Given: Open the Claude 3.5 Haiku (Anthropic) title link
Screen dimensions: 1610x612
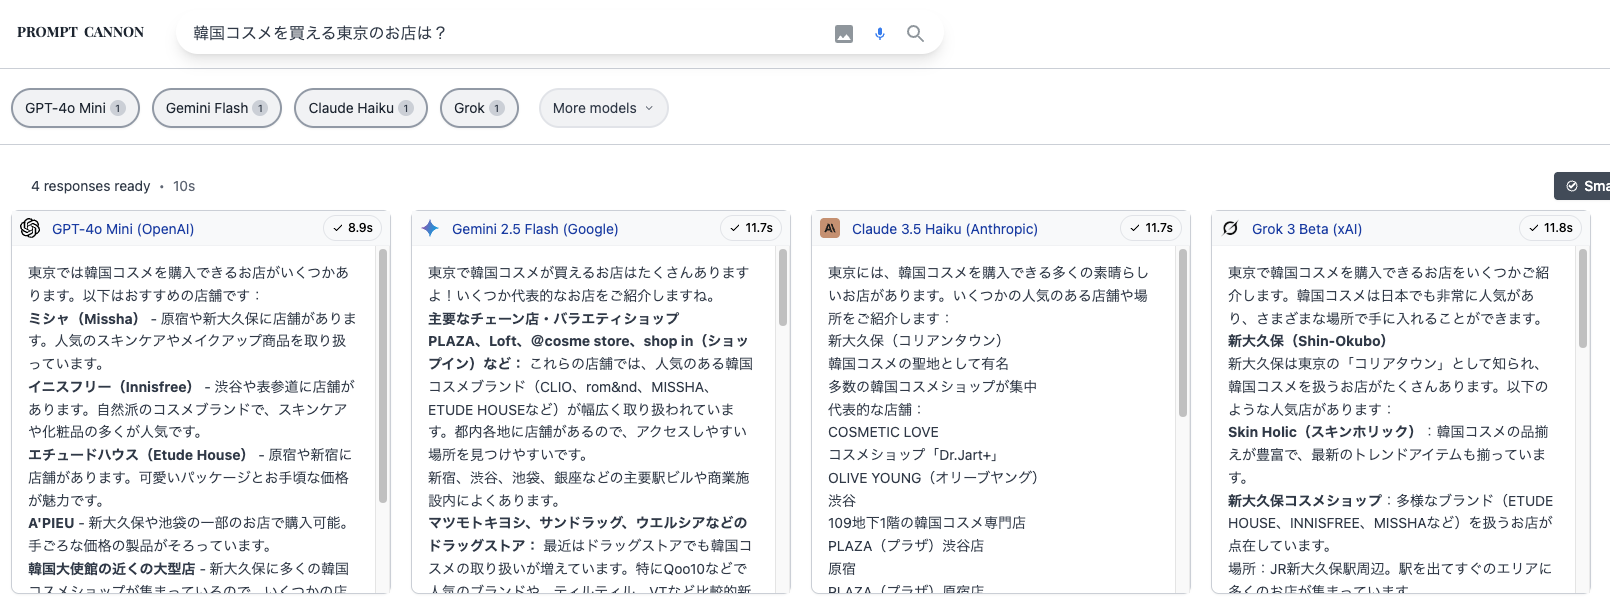Looking at the screenshot, I should point(945,229).
